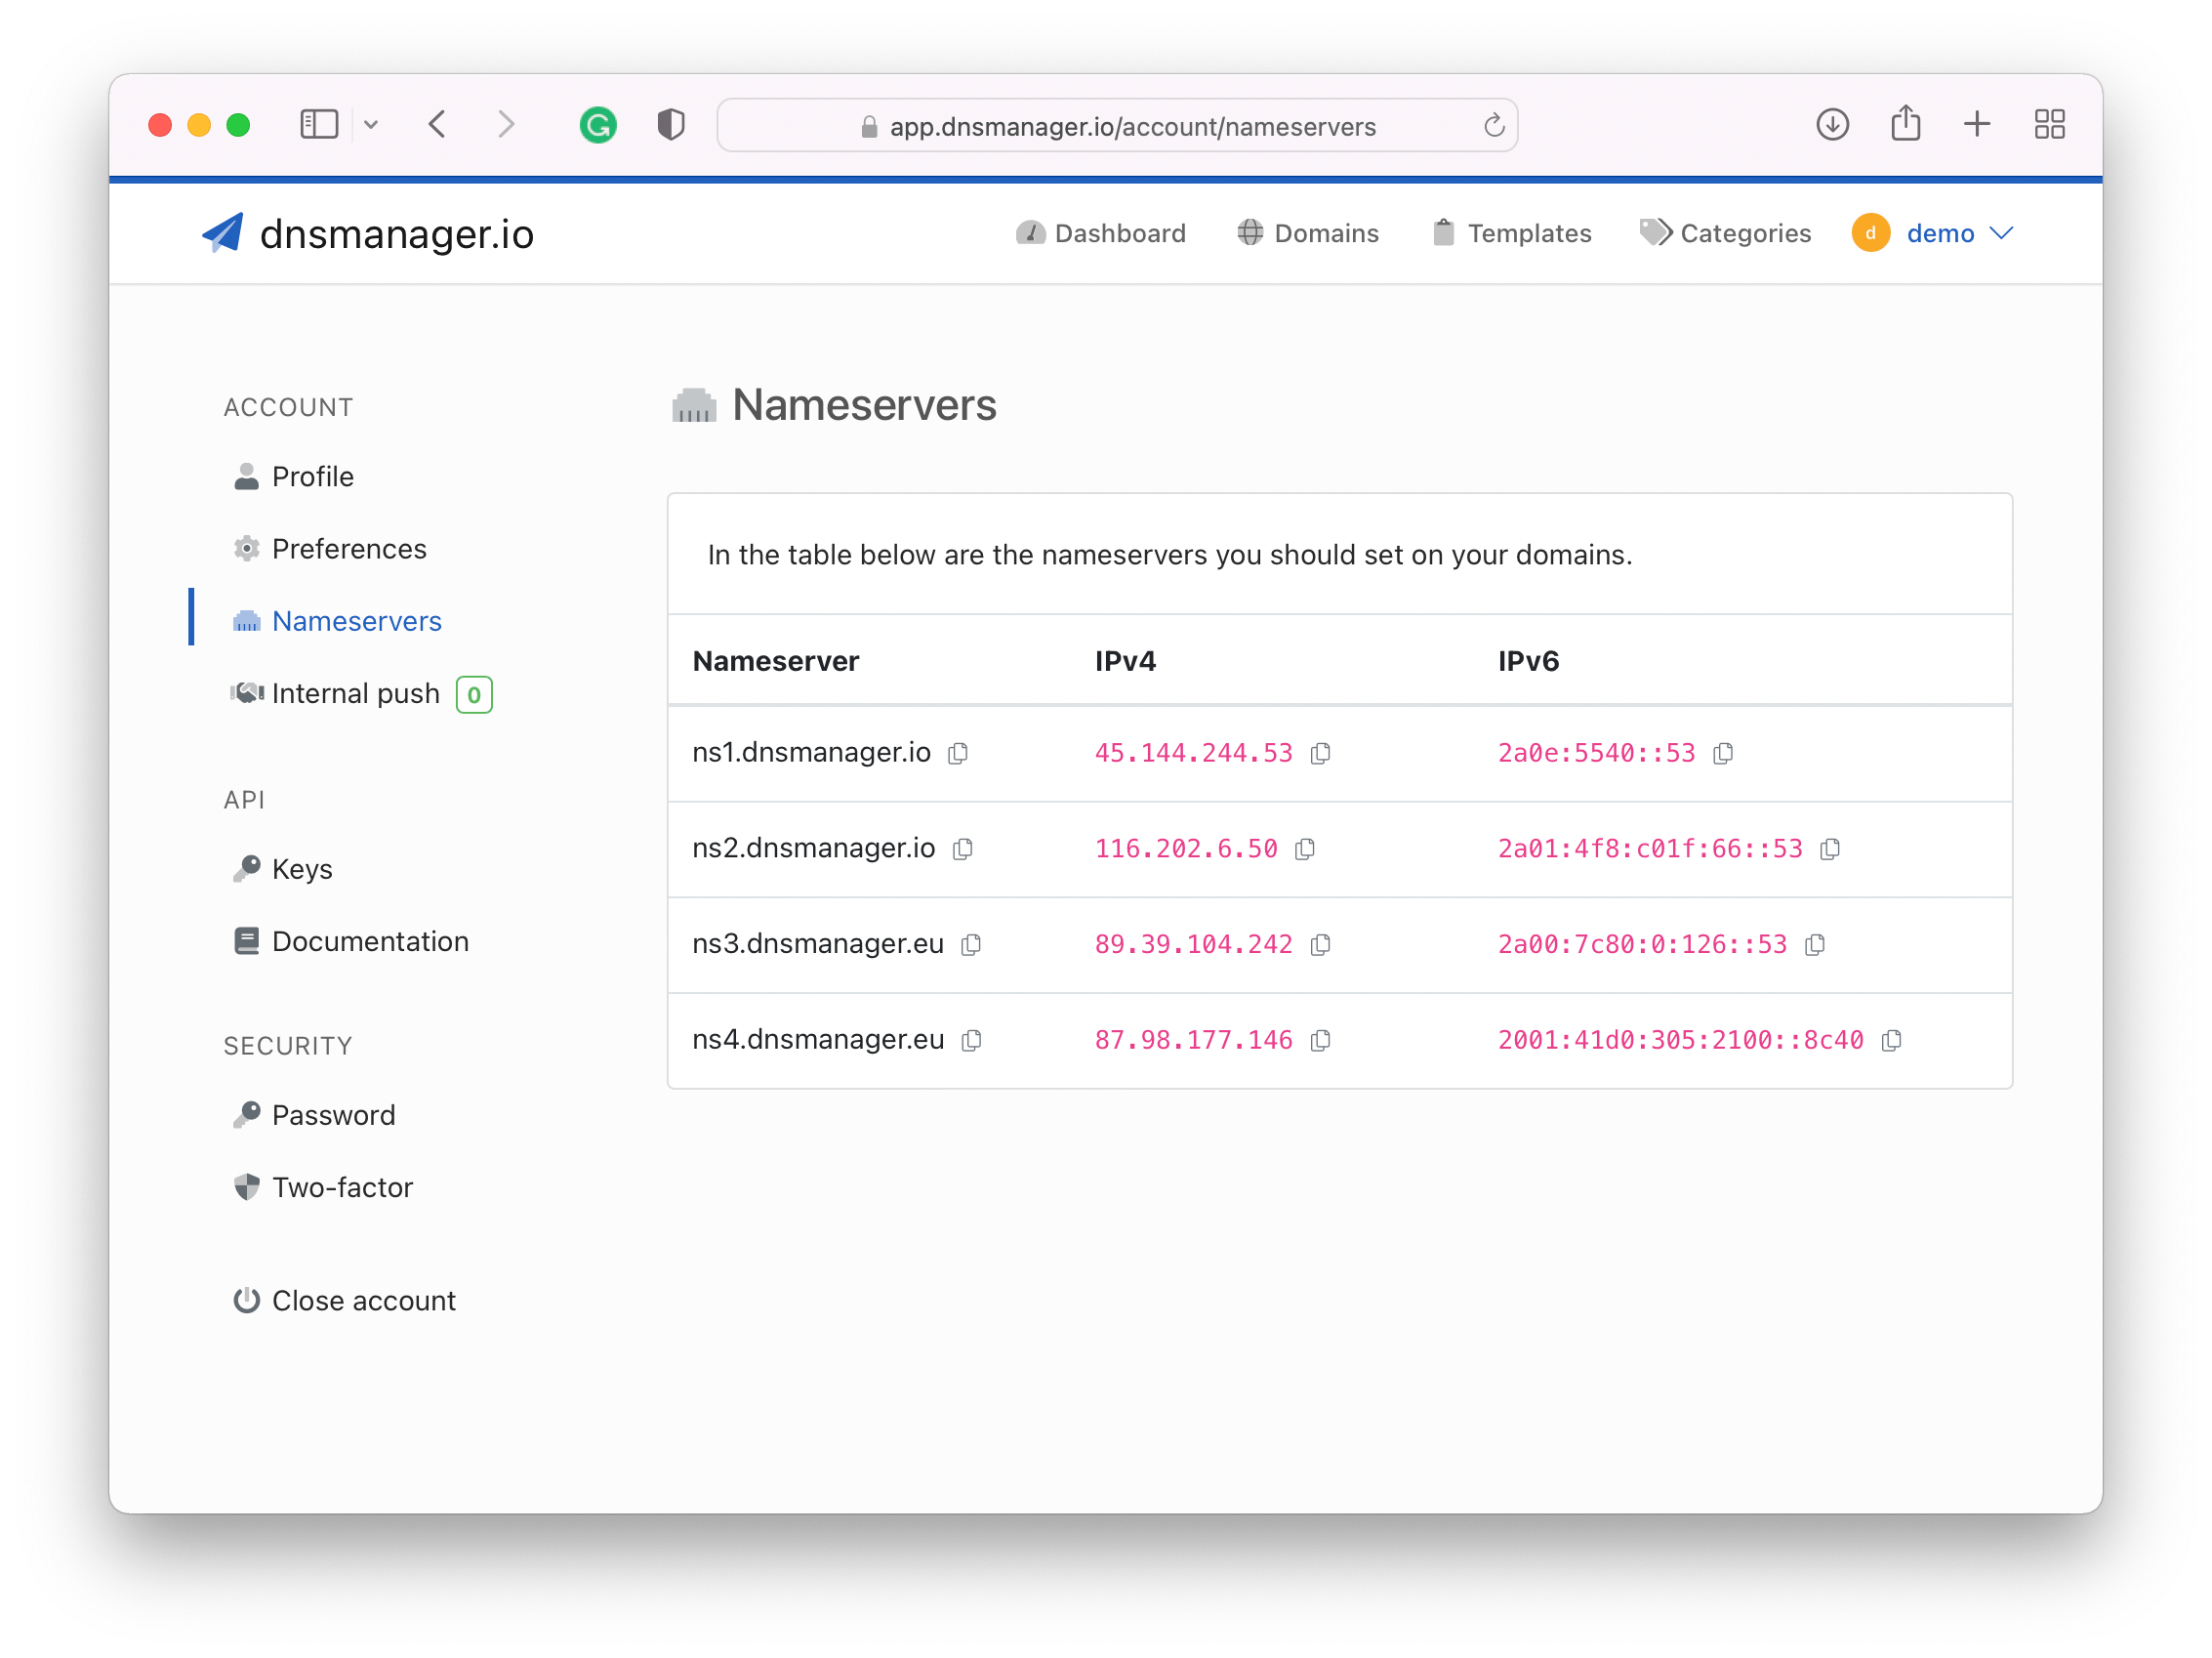Open Dashboard from top navigation
2212x1658 pixels.
point(1100,233)
